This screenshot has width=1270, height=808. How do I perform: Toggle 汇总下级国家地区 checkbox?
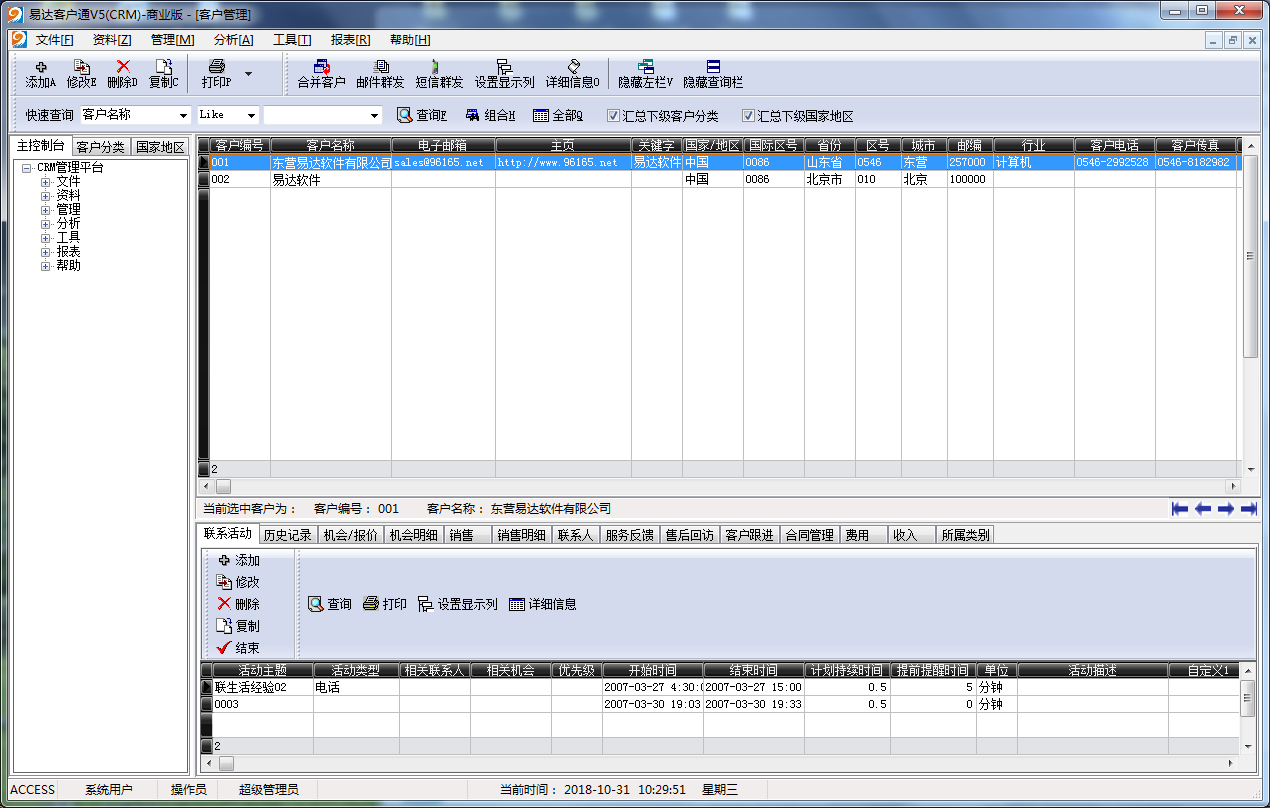point(748,116)
